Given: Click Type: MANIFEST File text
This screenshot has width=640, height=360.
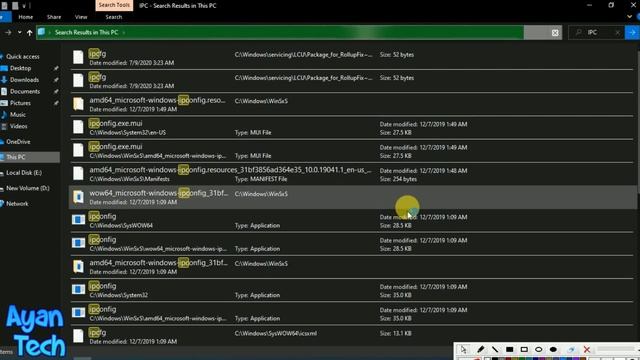Looking at the screenshot, I should click(261, 179).
